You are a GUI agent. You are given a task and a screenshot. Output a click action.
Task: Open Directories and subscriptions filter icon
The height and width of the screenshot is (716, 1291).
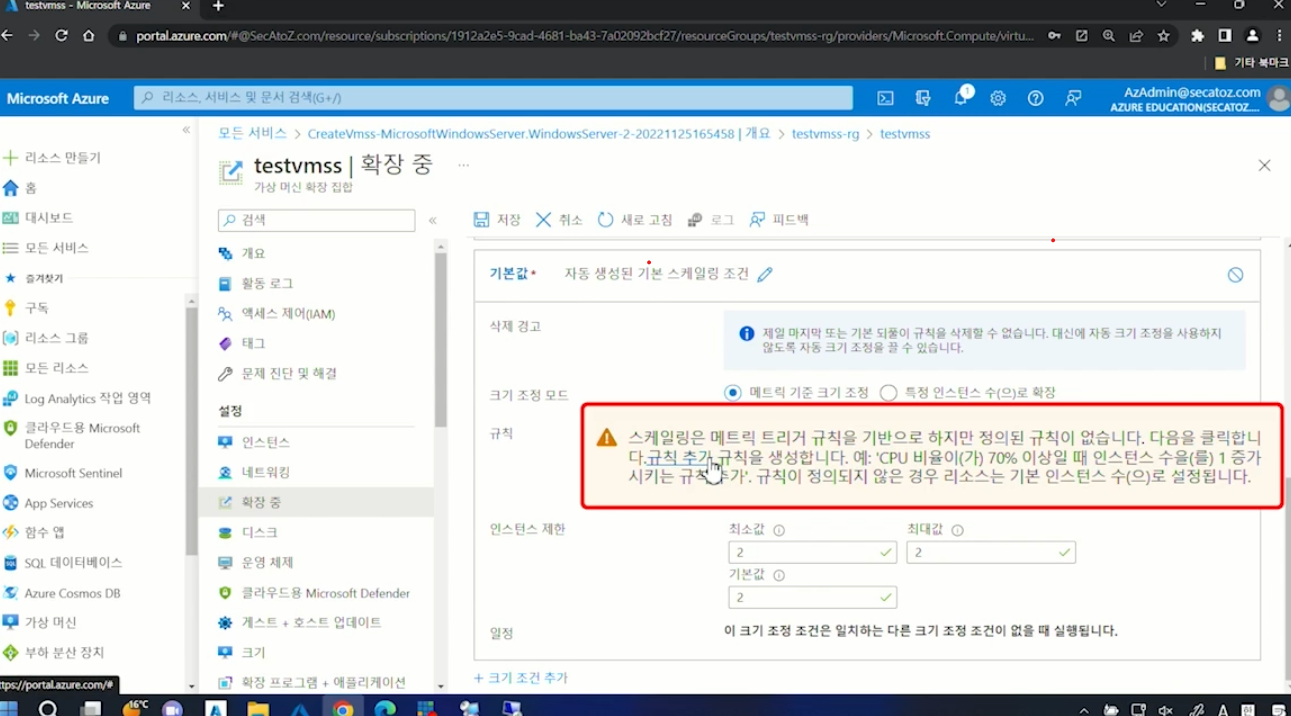(x=923, y=98)
